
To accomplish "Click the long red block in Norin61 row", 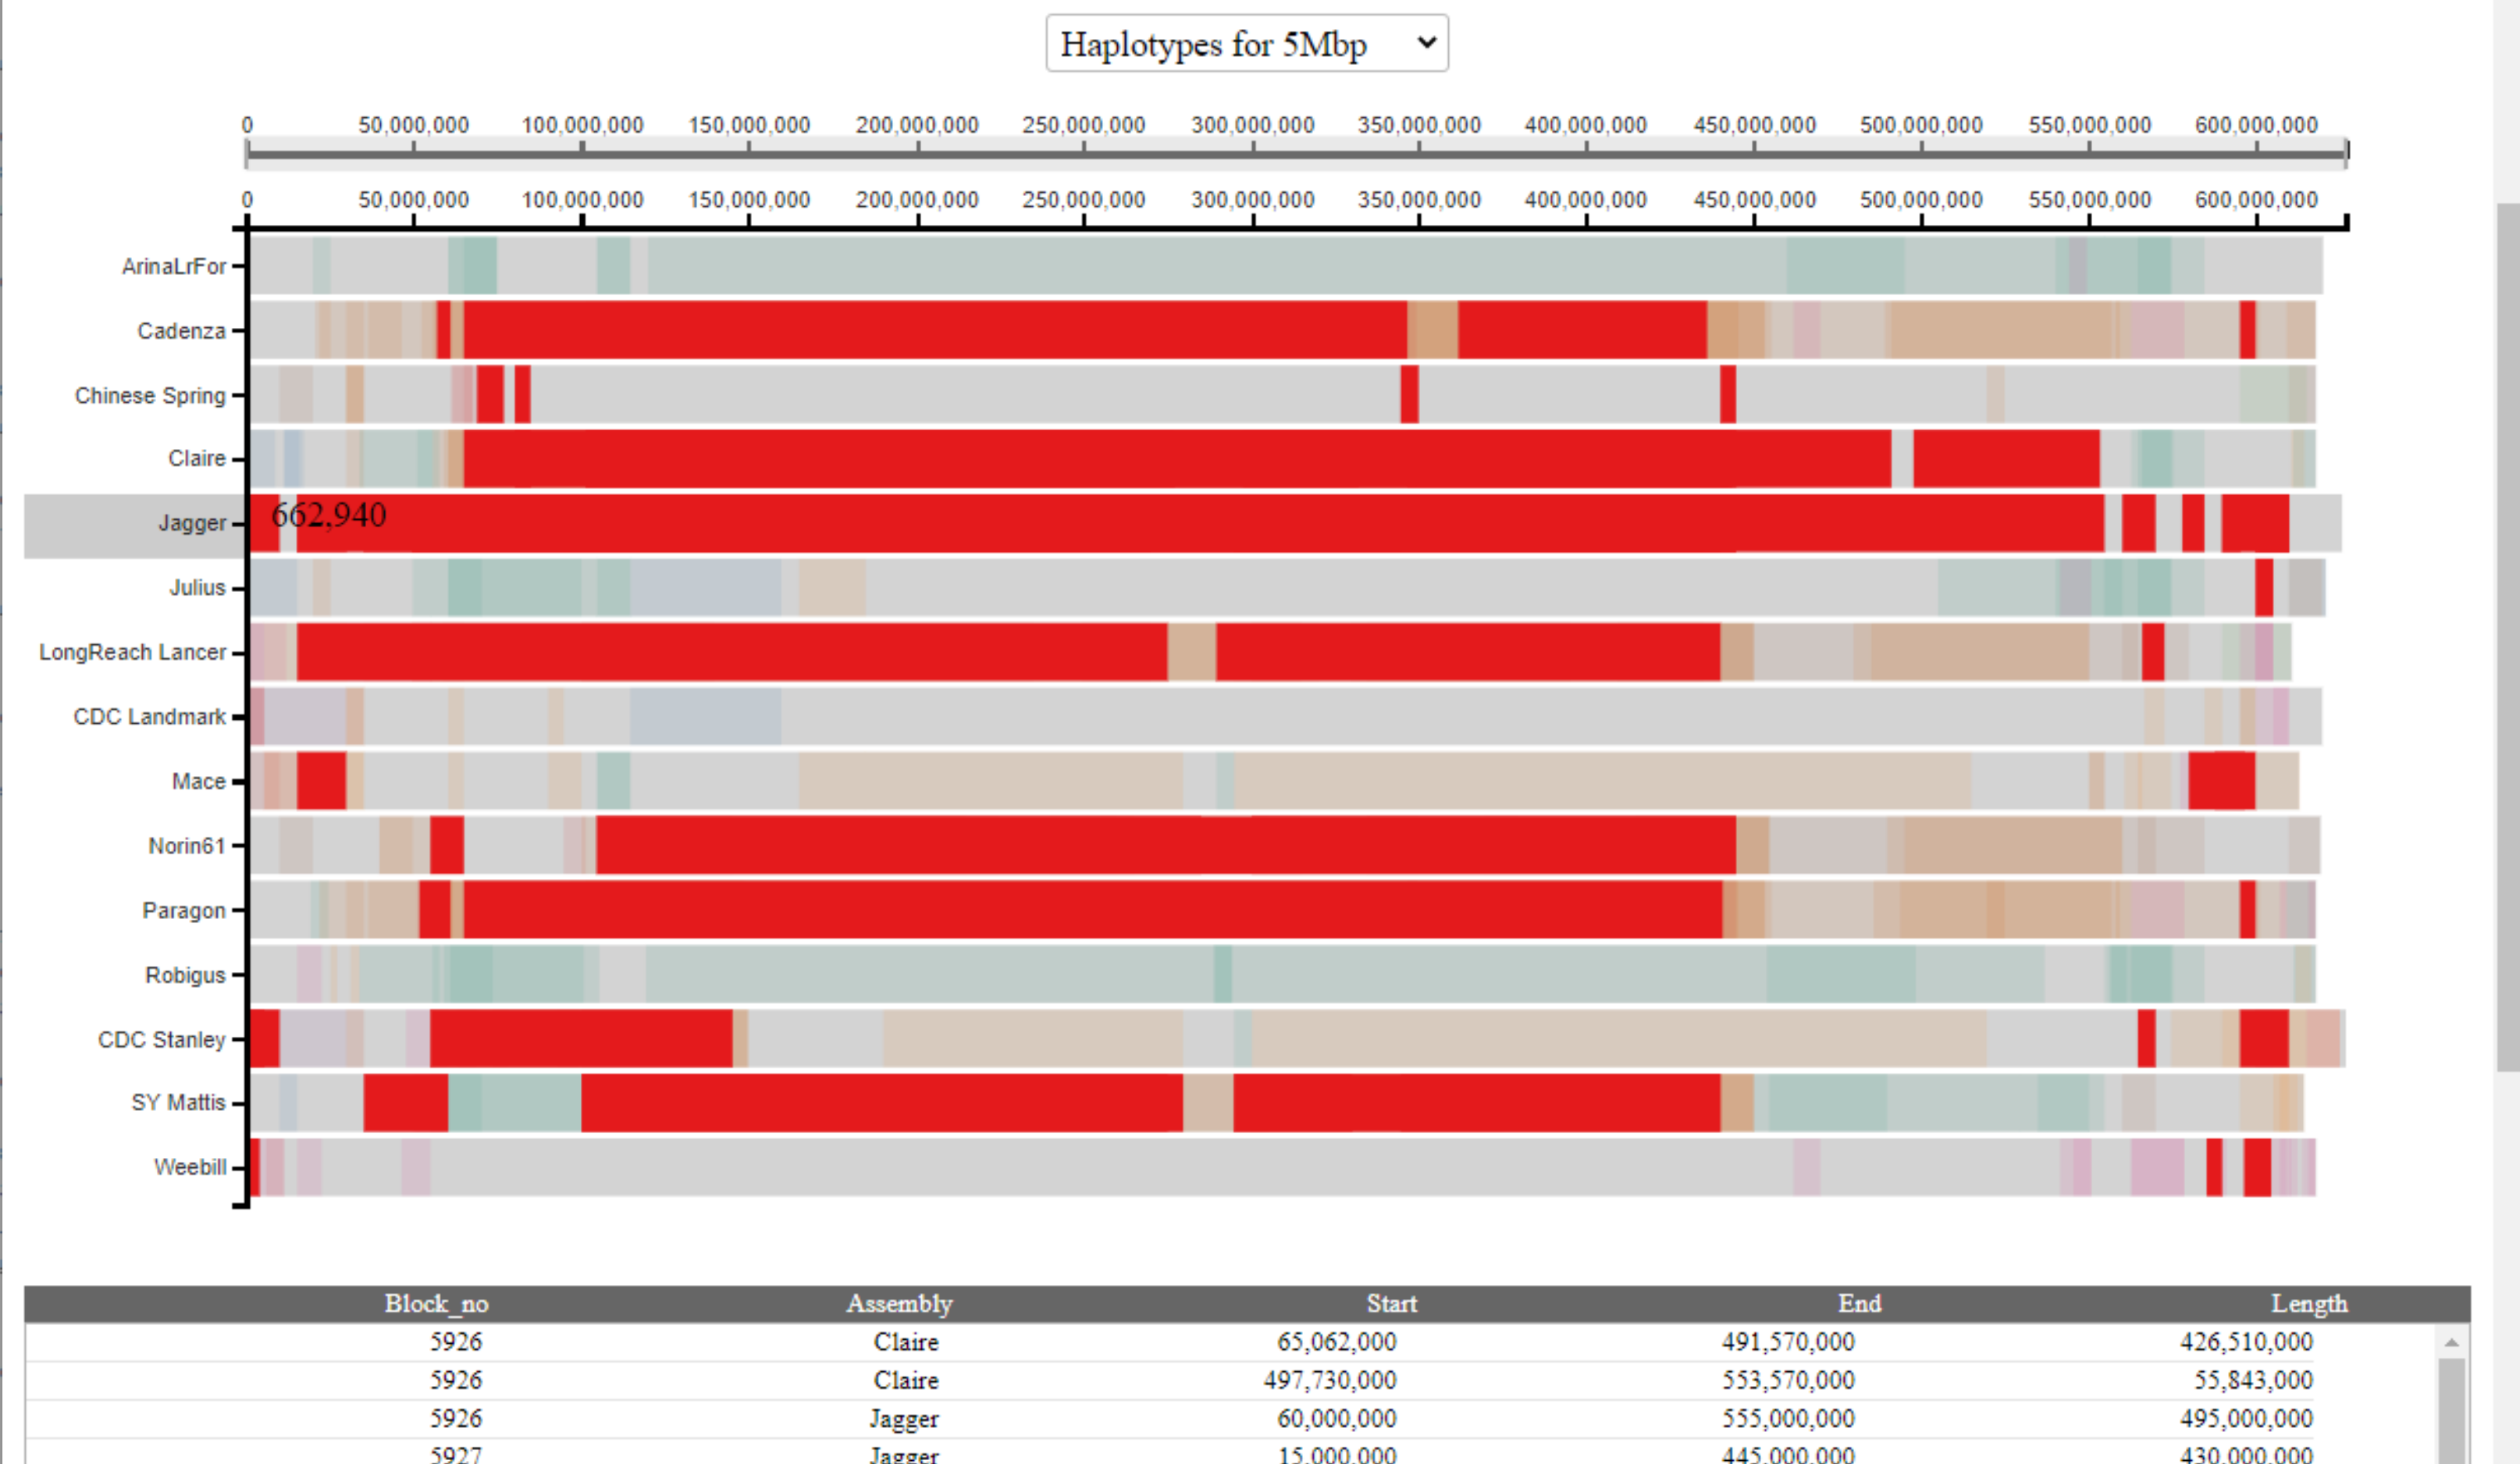I will point(1166,846).
